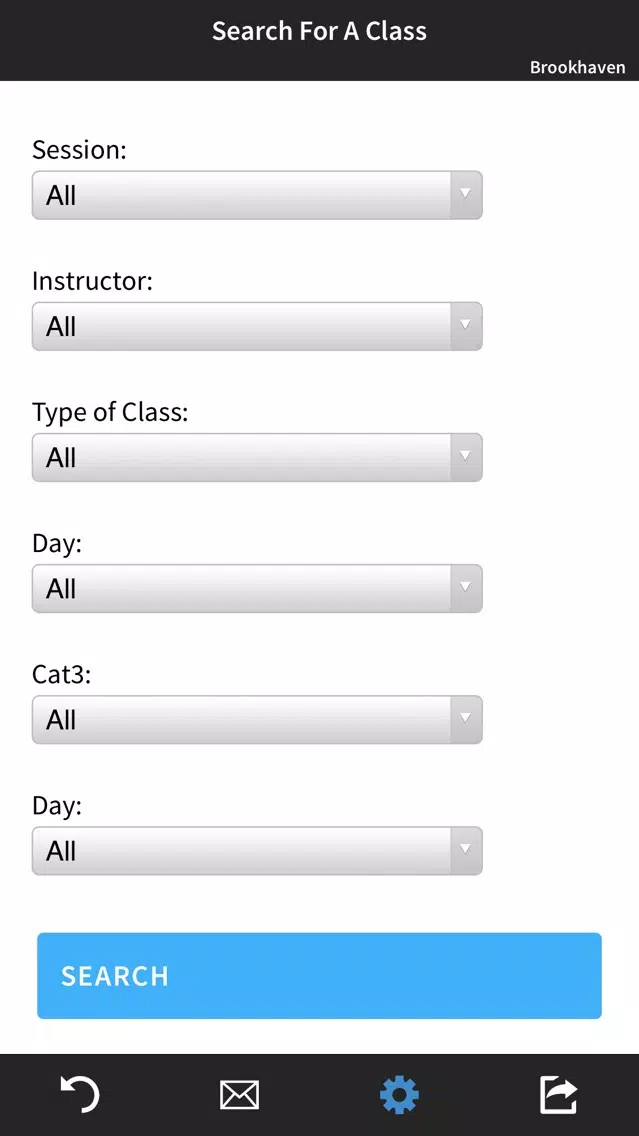
Task: Open the Day dropdown just above SEARCH
Action: [x=257, y=851]
